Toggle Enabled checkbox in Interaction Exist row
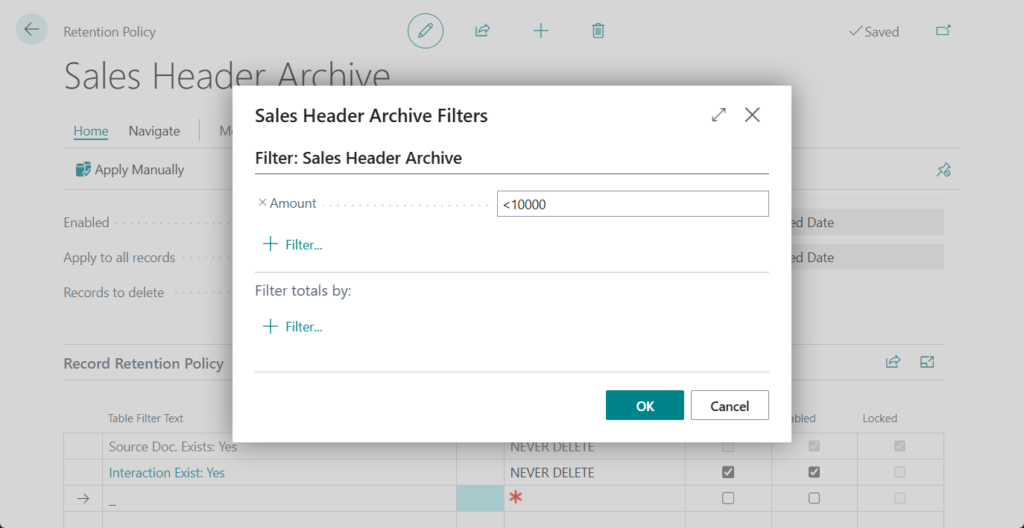Image resolution: width=1024 pixels, height=528 pixels. pyautogui.click(x=814, y=472)
